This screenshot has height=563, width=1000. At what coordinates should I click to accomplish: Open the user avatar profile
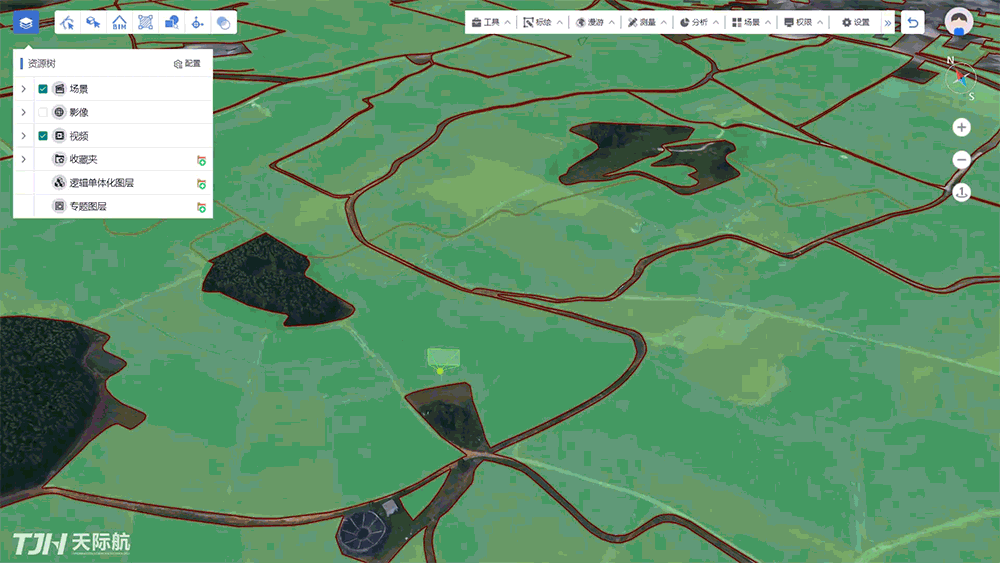click(x=959, y=22)
